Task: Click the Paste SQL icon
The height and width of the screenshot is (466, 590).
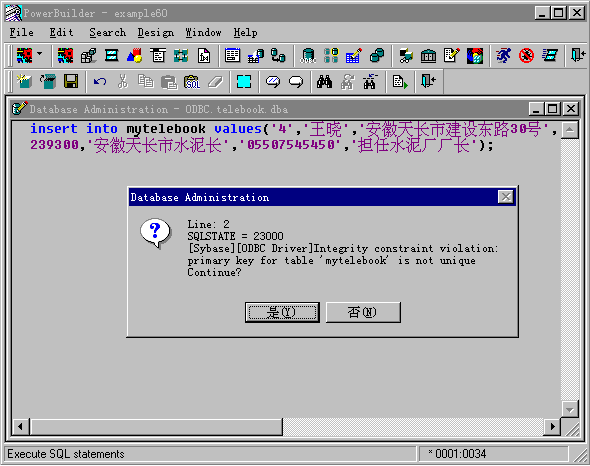Action: click(192, 81)
